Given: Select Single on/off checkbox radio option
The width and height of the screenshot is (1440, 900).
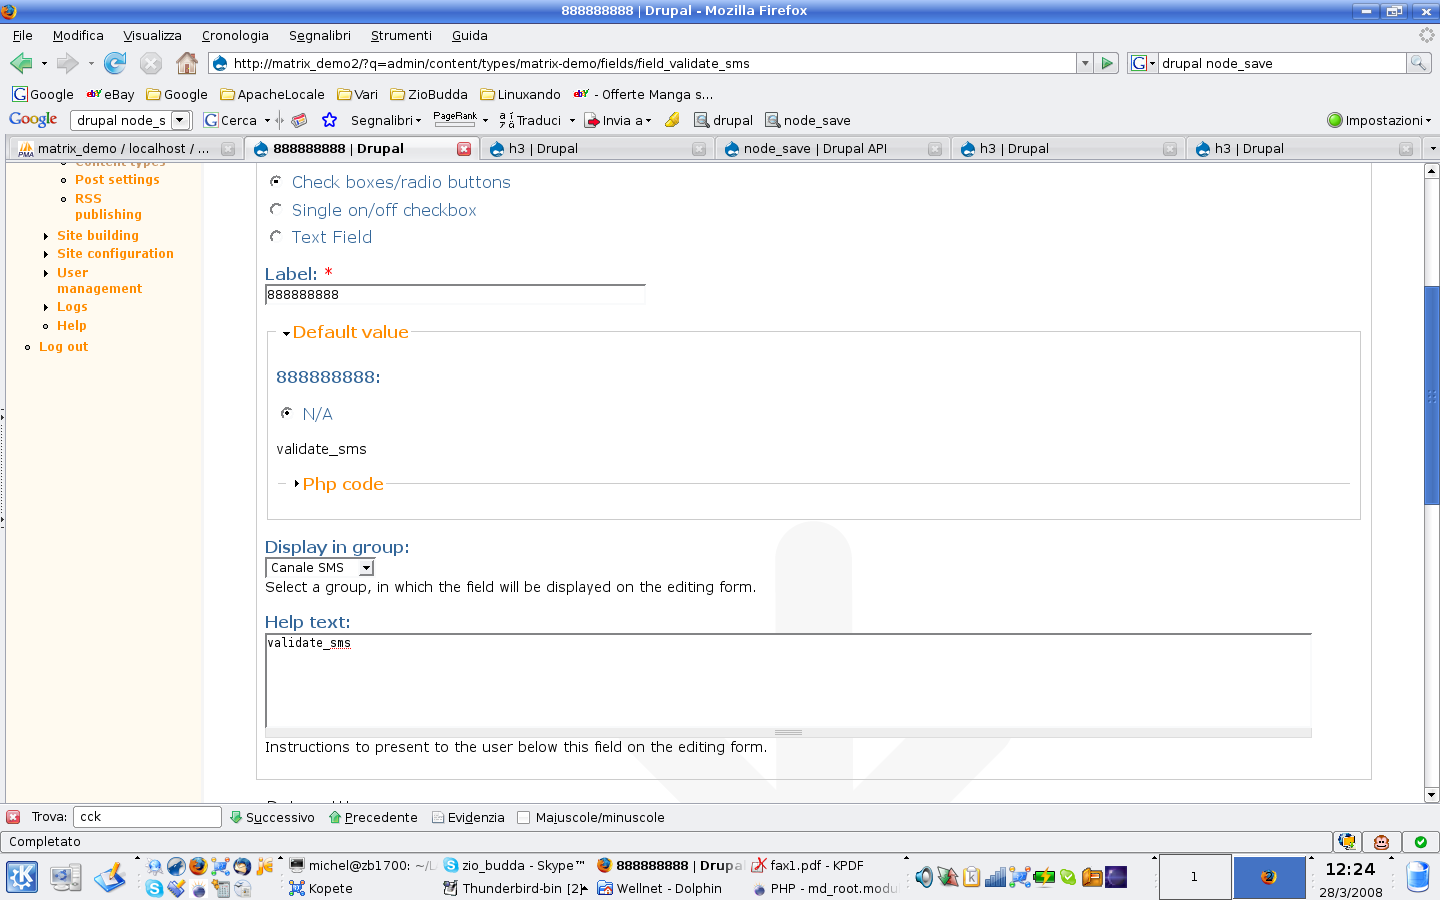Looking at the screenshot, I should [276, 209].
